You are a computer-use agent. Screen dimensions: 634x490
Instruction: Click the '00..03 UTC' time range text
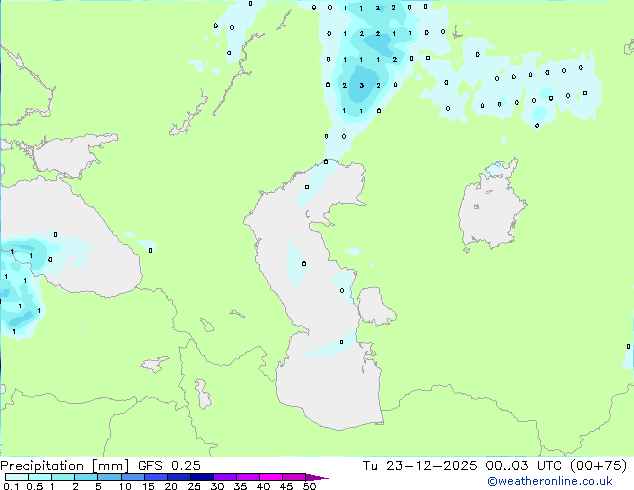pos(524,466)
